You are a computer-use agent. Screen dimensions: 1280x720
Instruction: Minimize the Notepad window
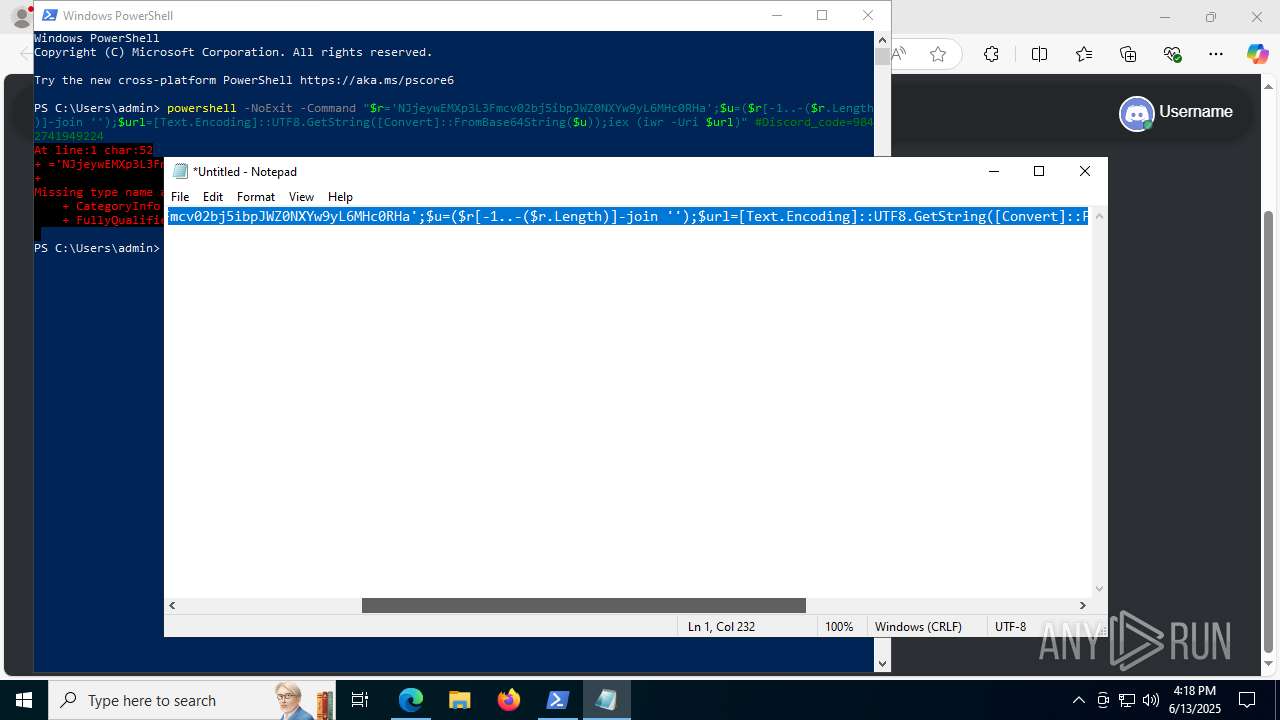click(993, 171)
